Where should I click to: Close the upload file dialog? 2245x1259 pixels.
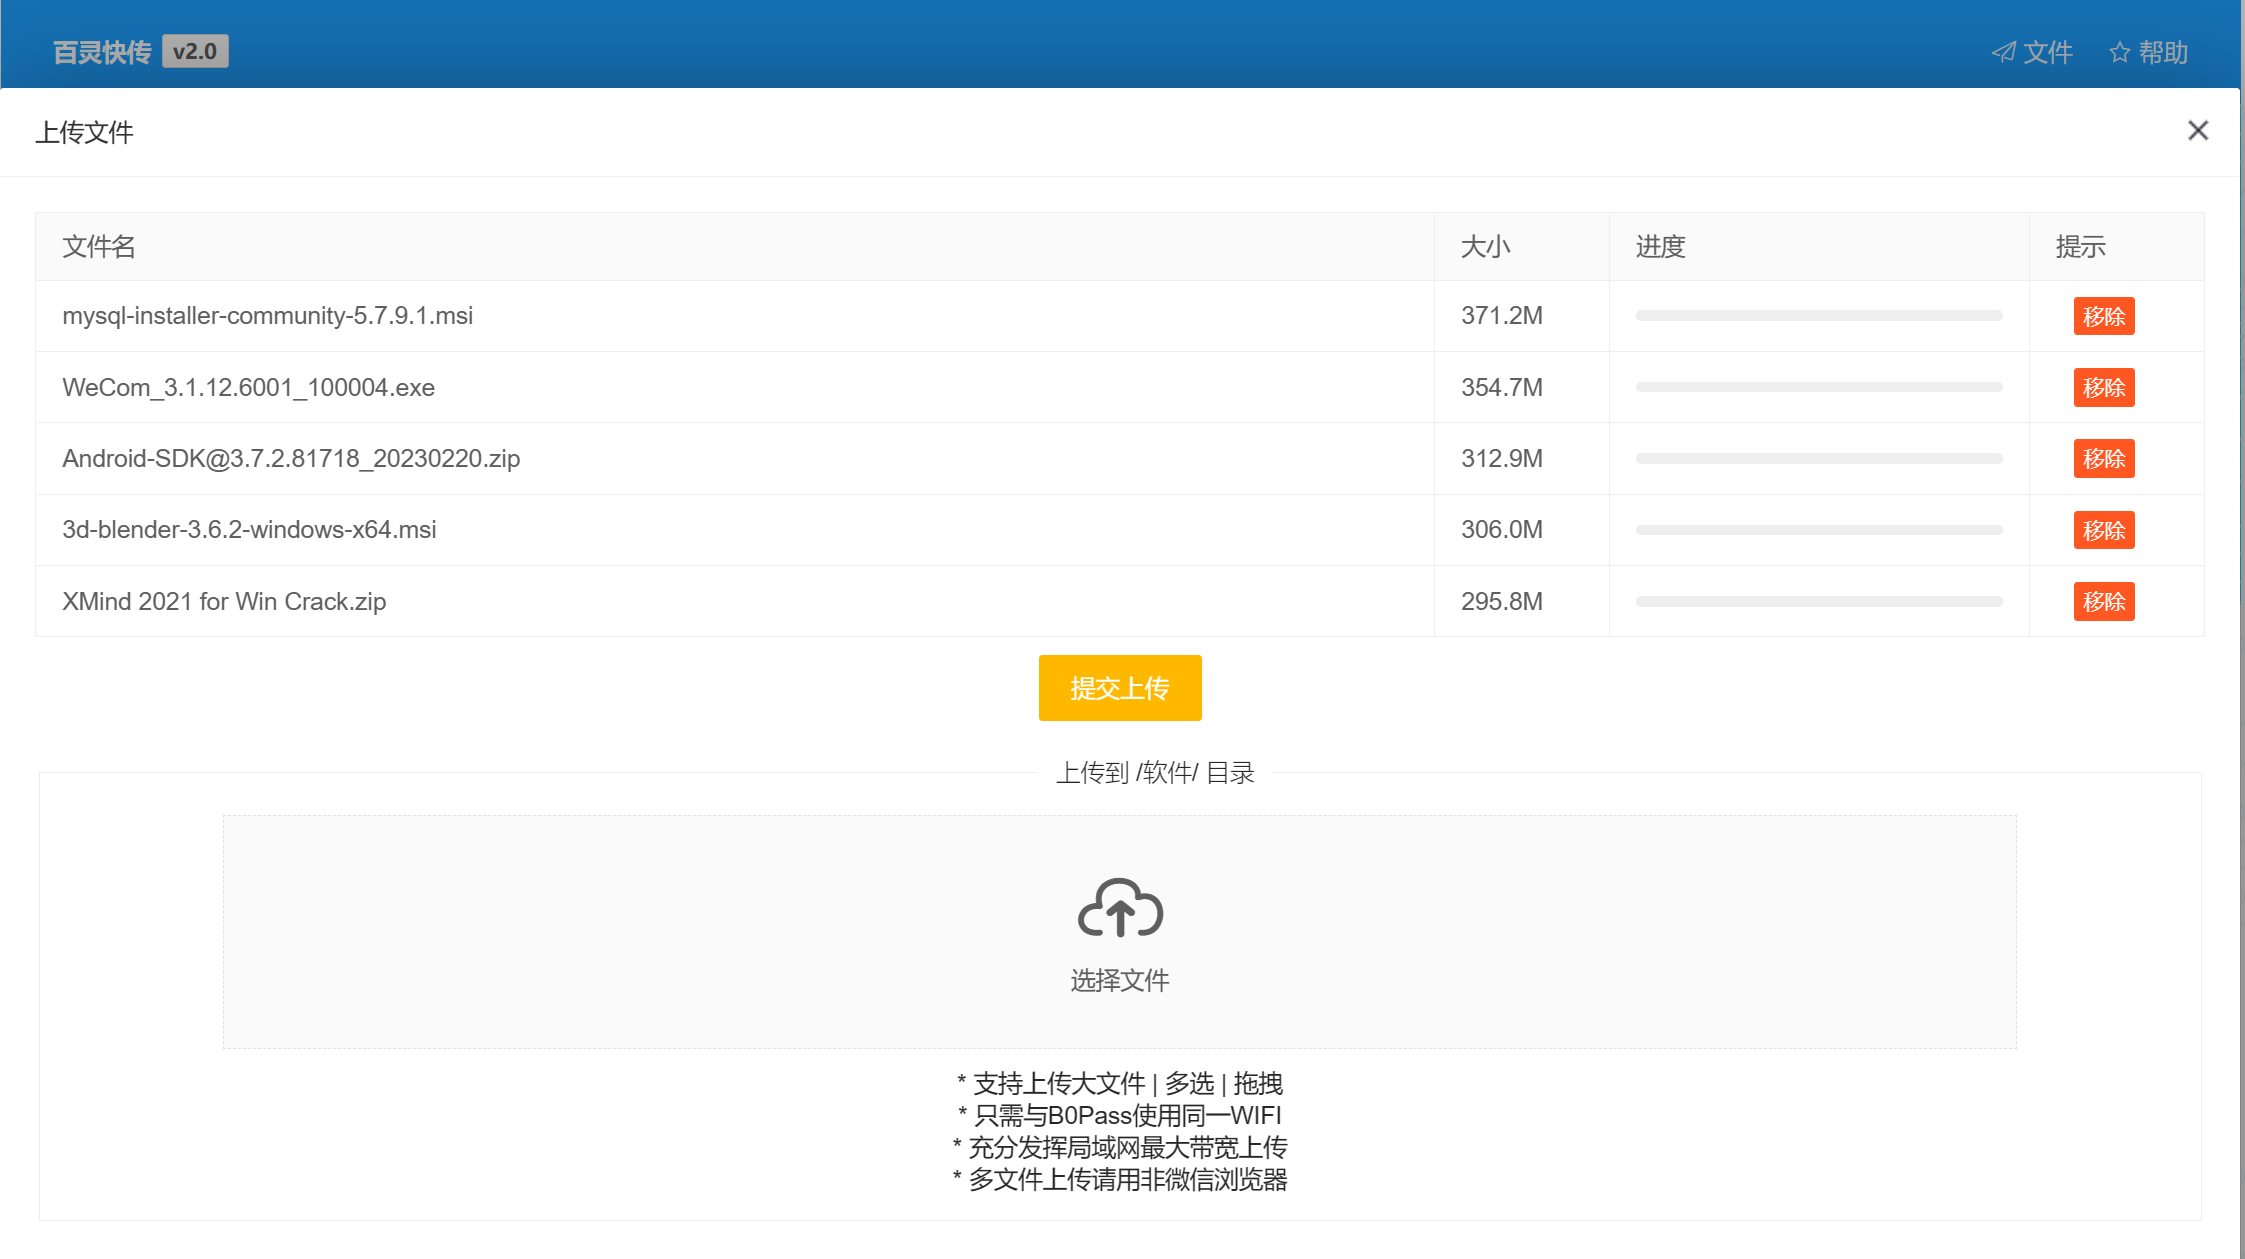point(2197,131)
